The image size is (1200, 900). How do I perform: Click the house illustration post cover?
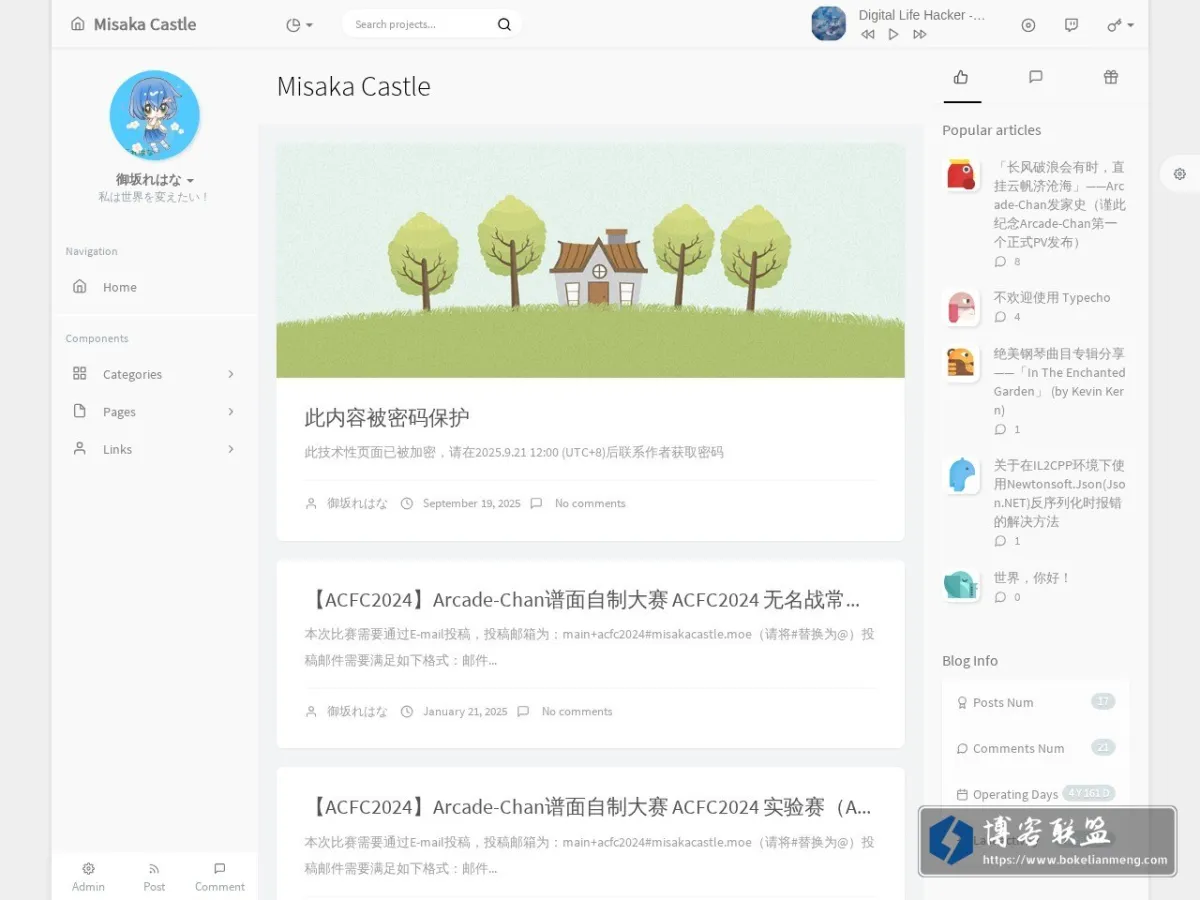[590, 260]
